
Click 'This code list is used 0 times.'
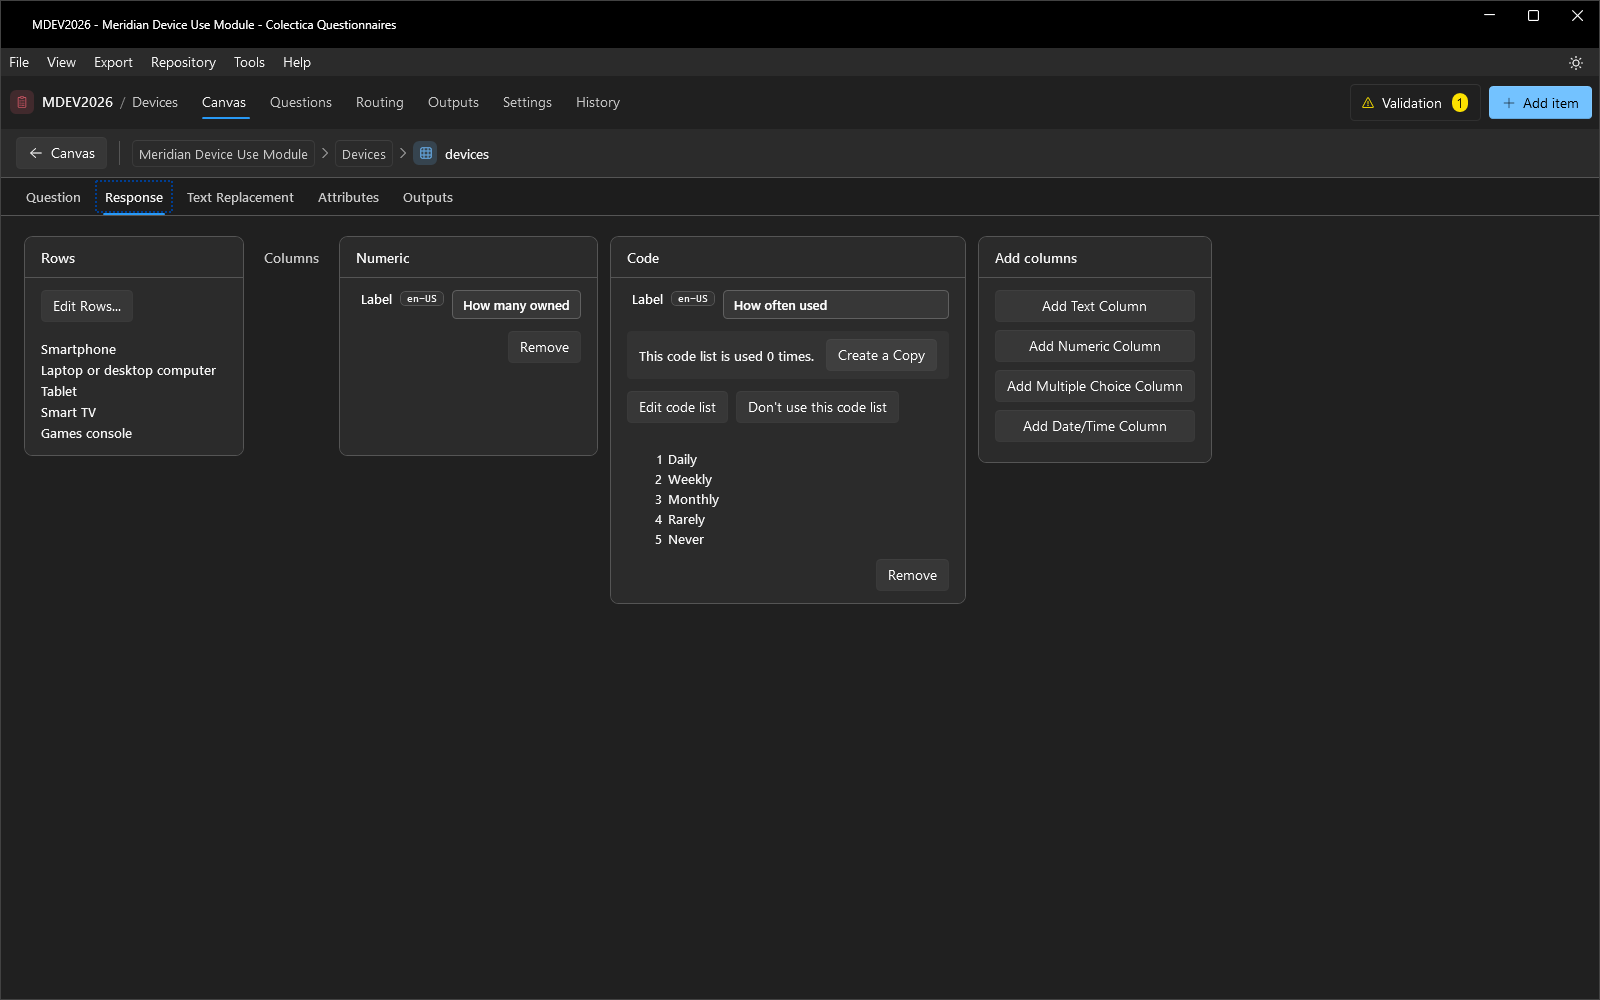[726, 356]
